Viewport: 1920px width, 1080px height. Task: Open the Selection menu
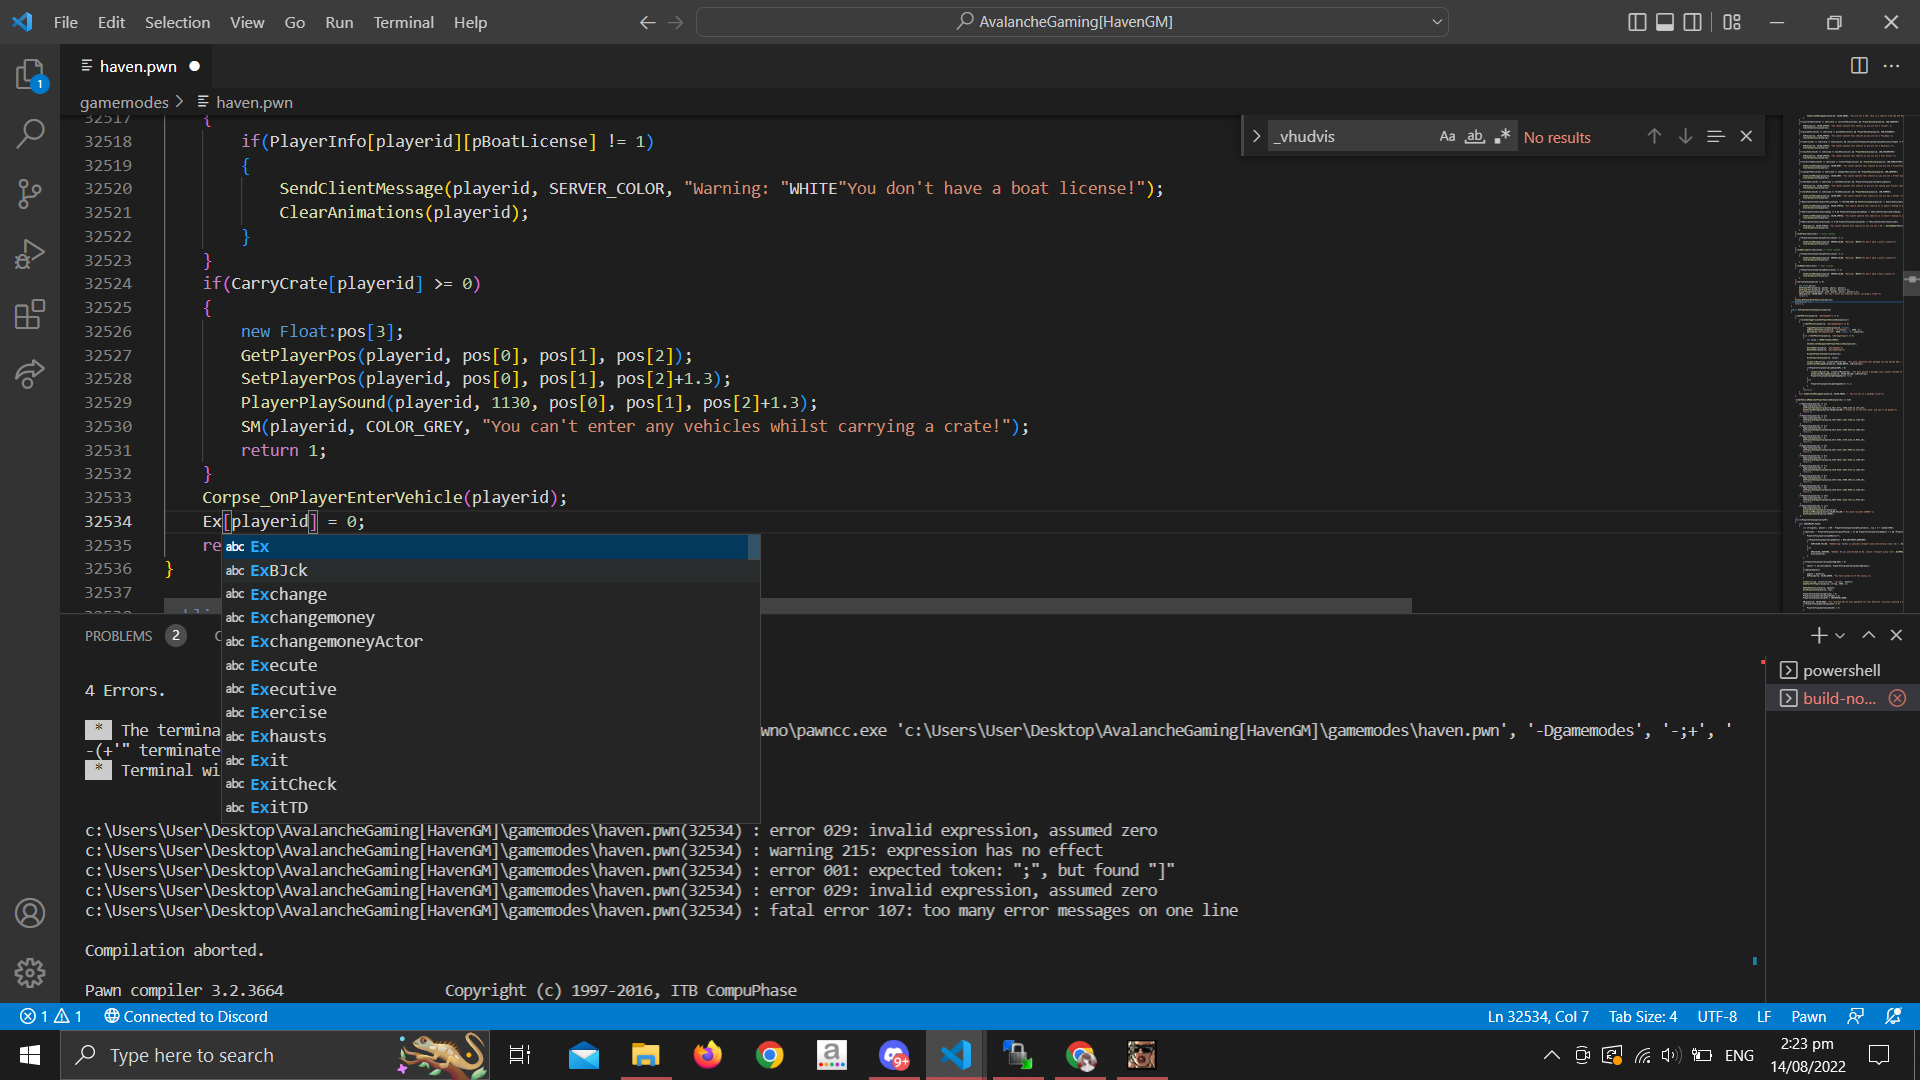[x=177, y=22]
